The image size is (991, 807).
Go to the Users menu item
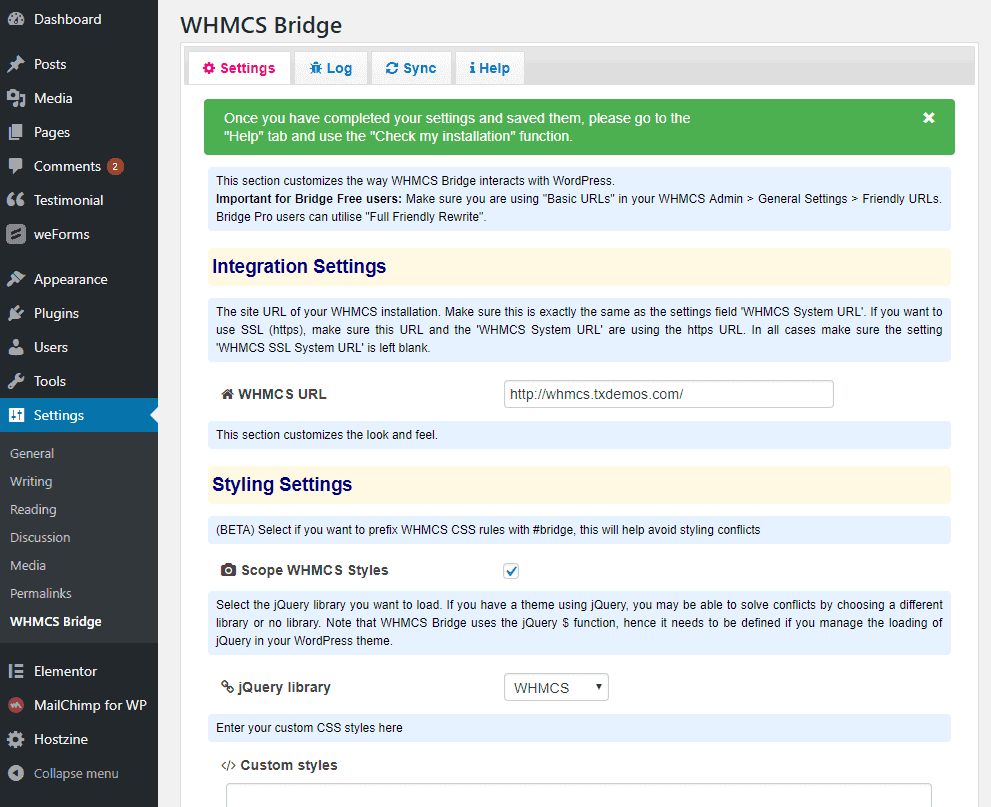tap(51, 347)
